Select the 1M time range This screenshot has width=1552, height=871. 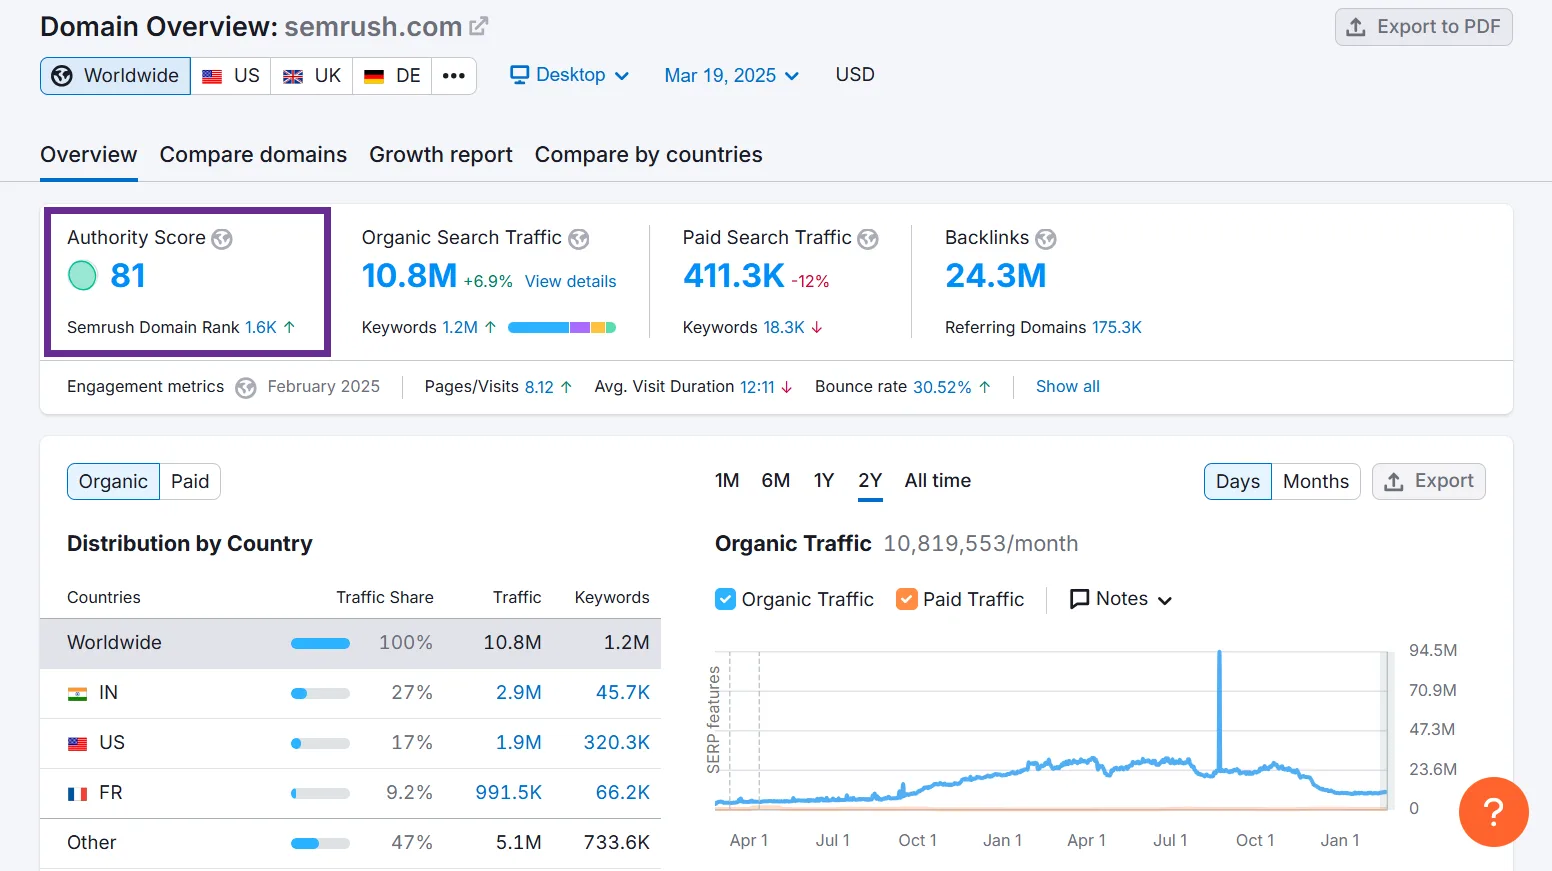click(727, 481)
